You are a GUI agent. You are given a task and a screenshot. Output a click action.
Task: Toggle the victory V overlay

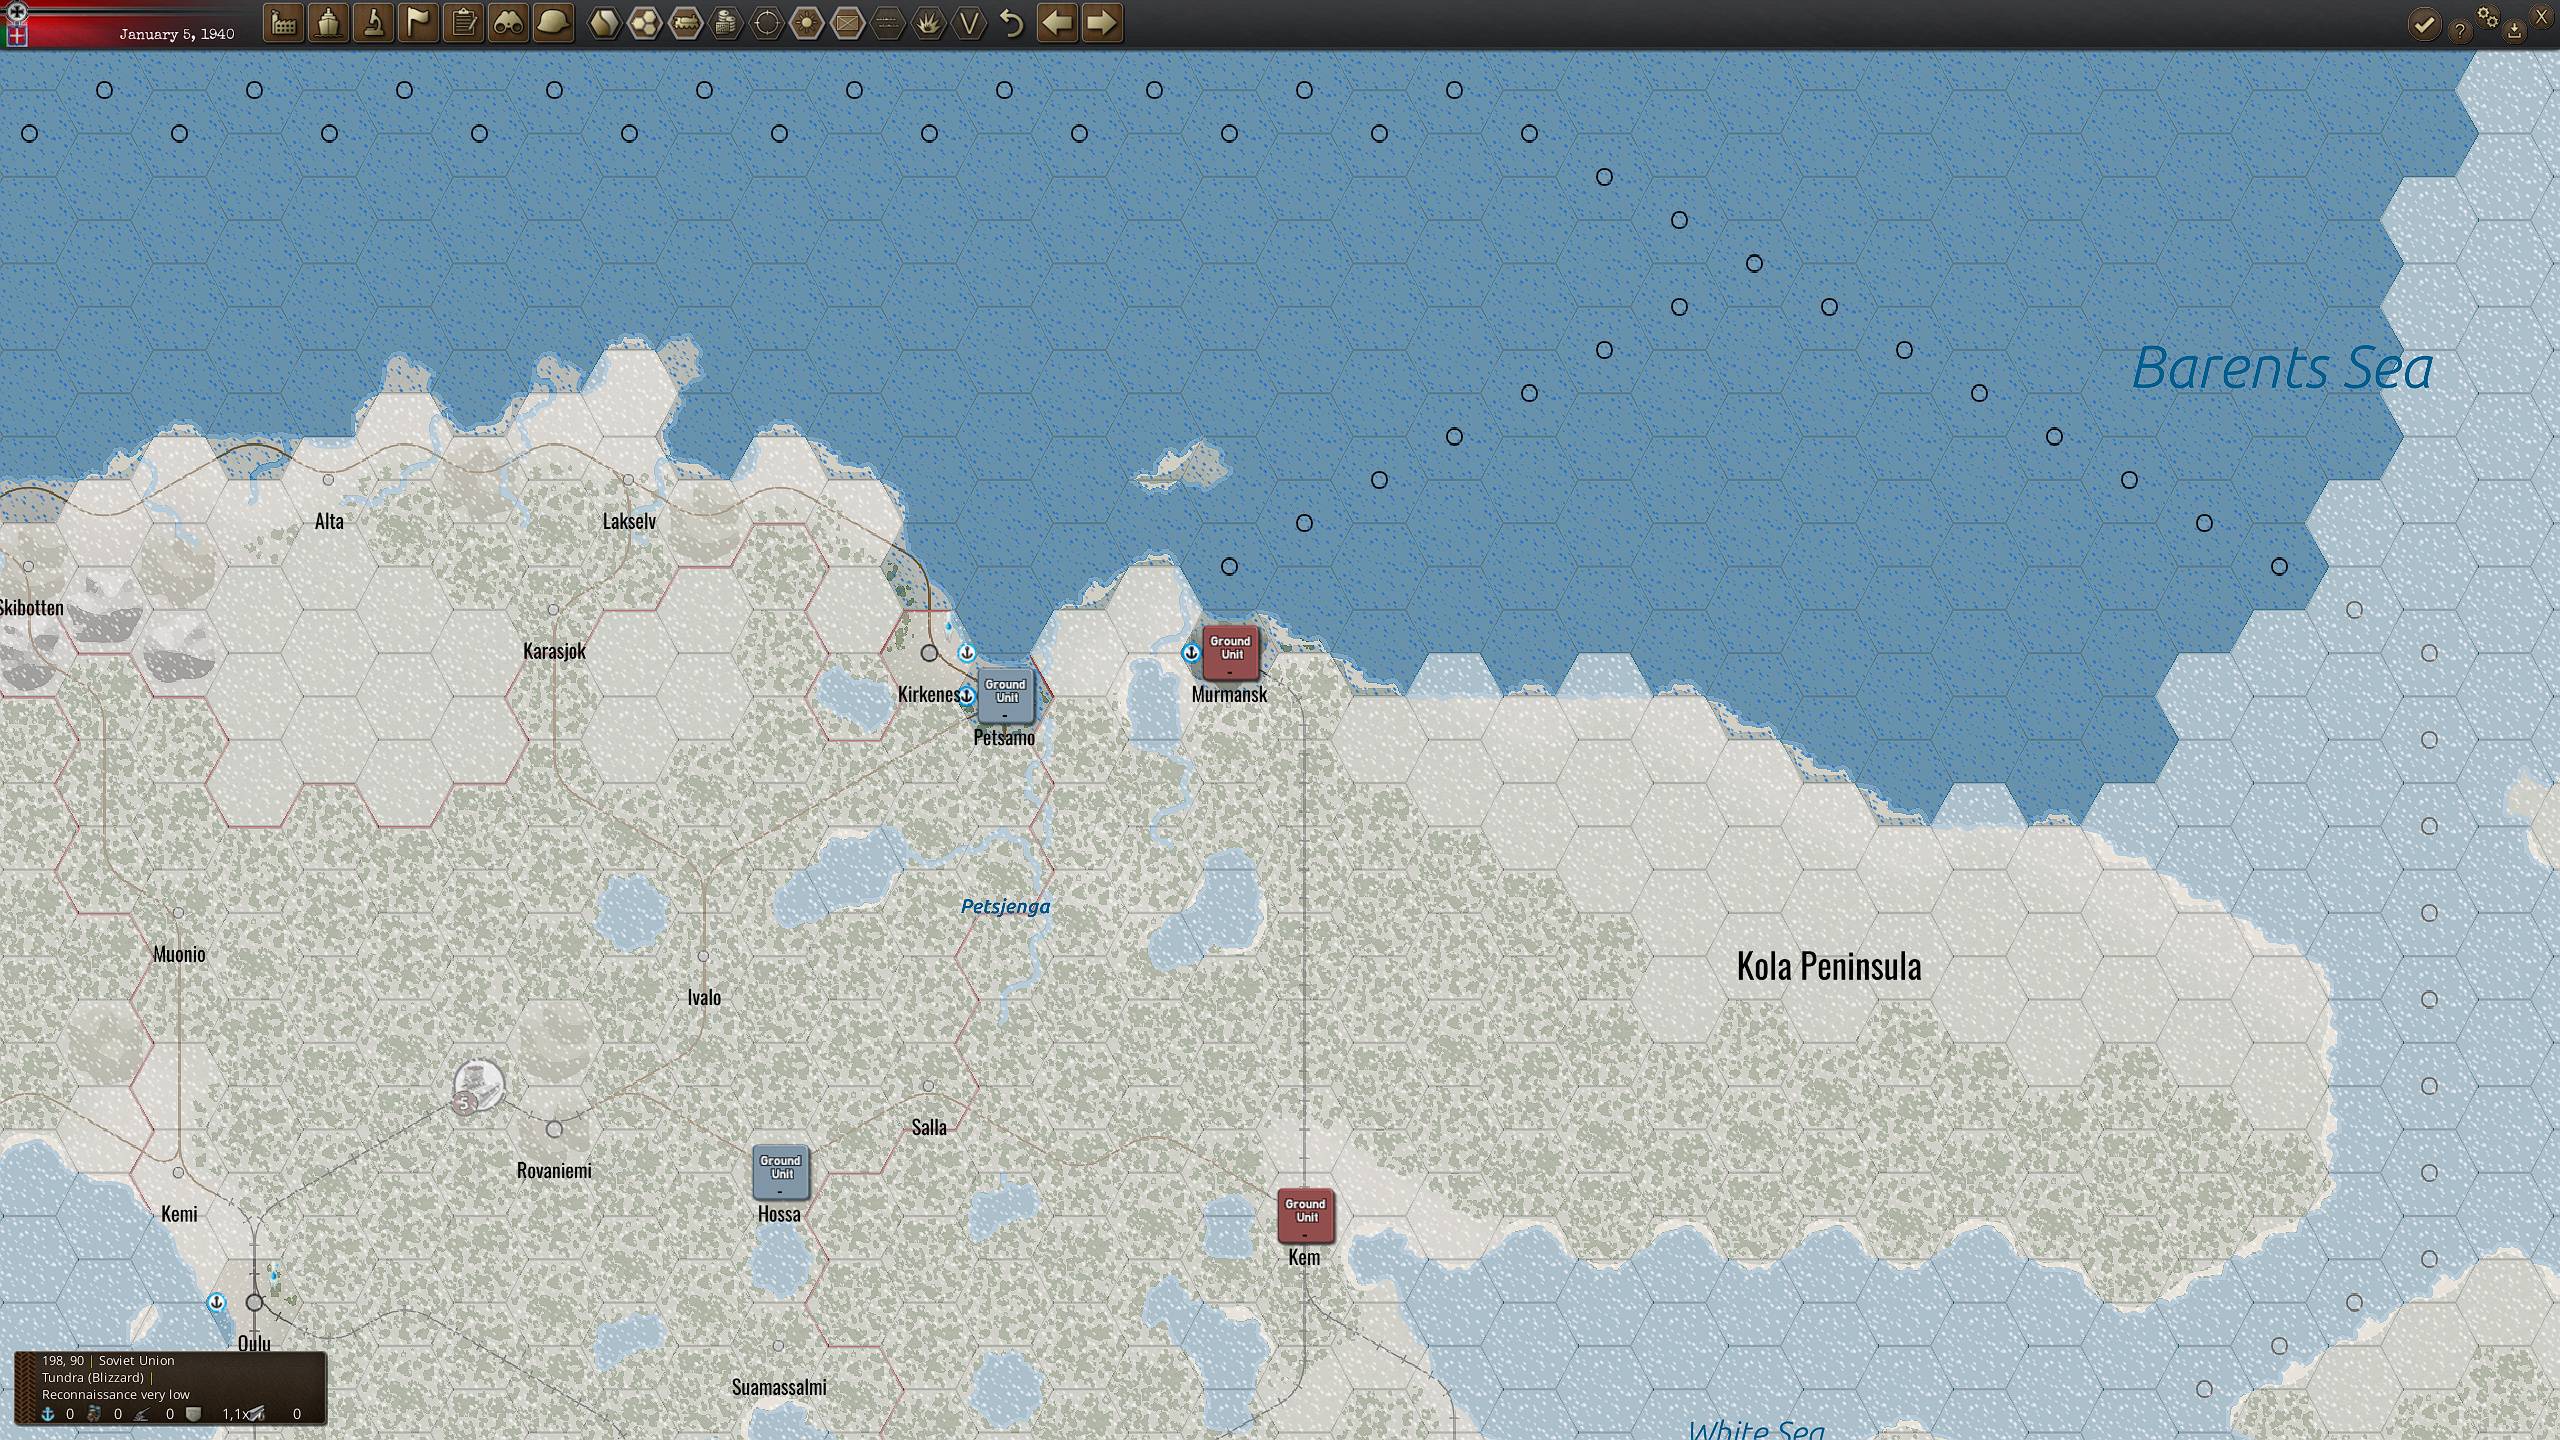969,23
